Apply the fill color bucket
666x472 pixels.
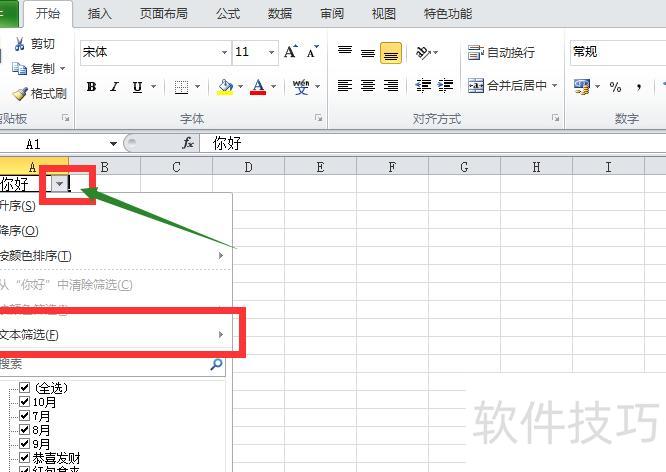[225, 87]
